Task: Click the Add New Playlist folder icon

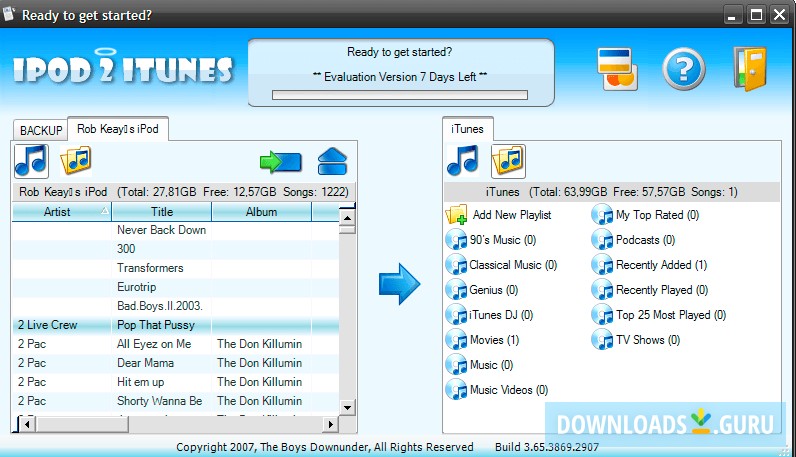Action: pyautogui.click(x=456, y=215)
